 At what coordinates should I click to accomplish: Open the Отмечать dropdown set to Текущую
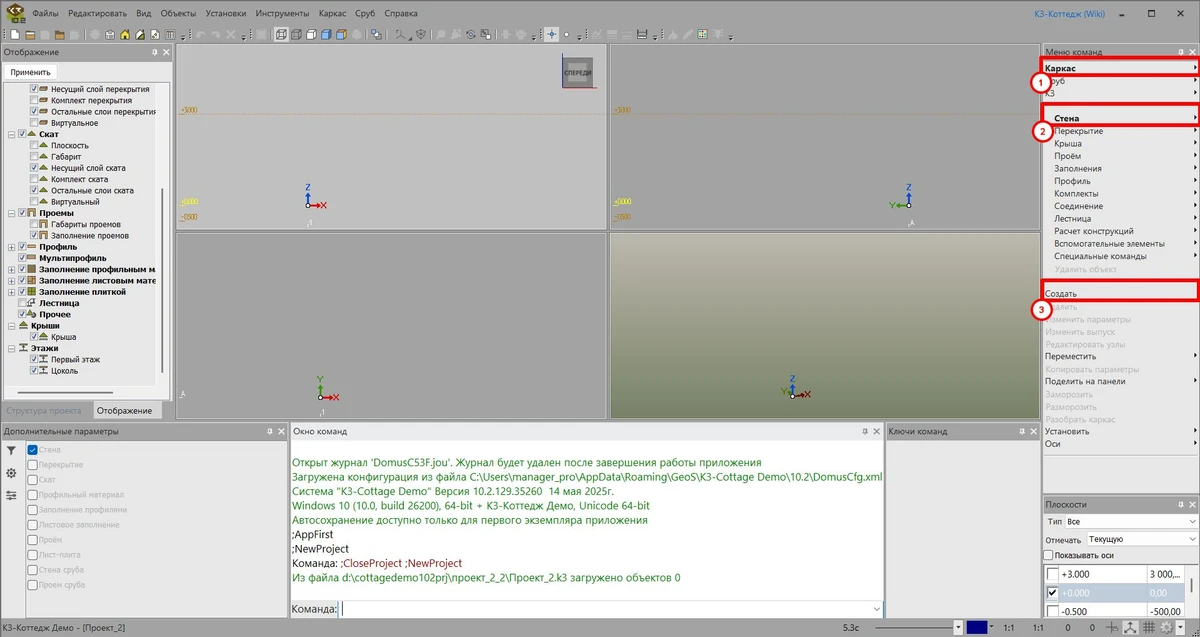1142,539
